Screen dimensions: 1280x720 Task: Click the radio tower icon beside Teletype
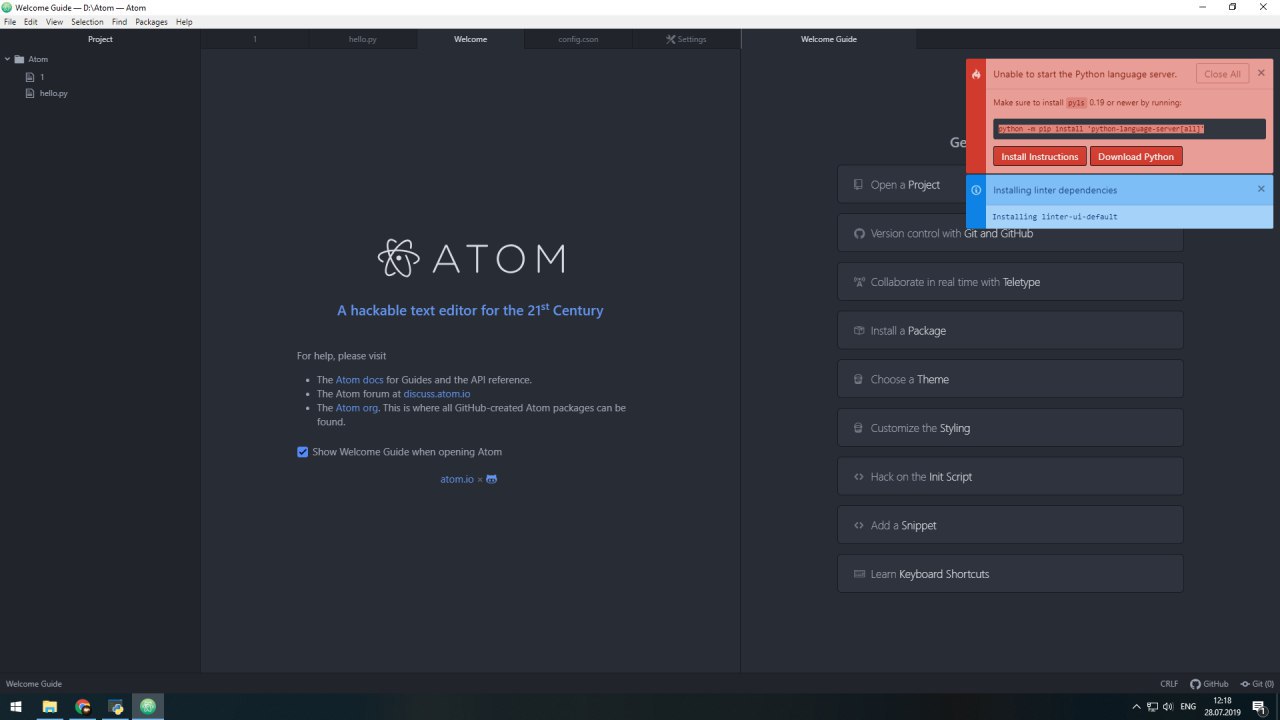click(858, 282)
